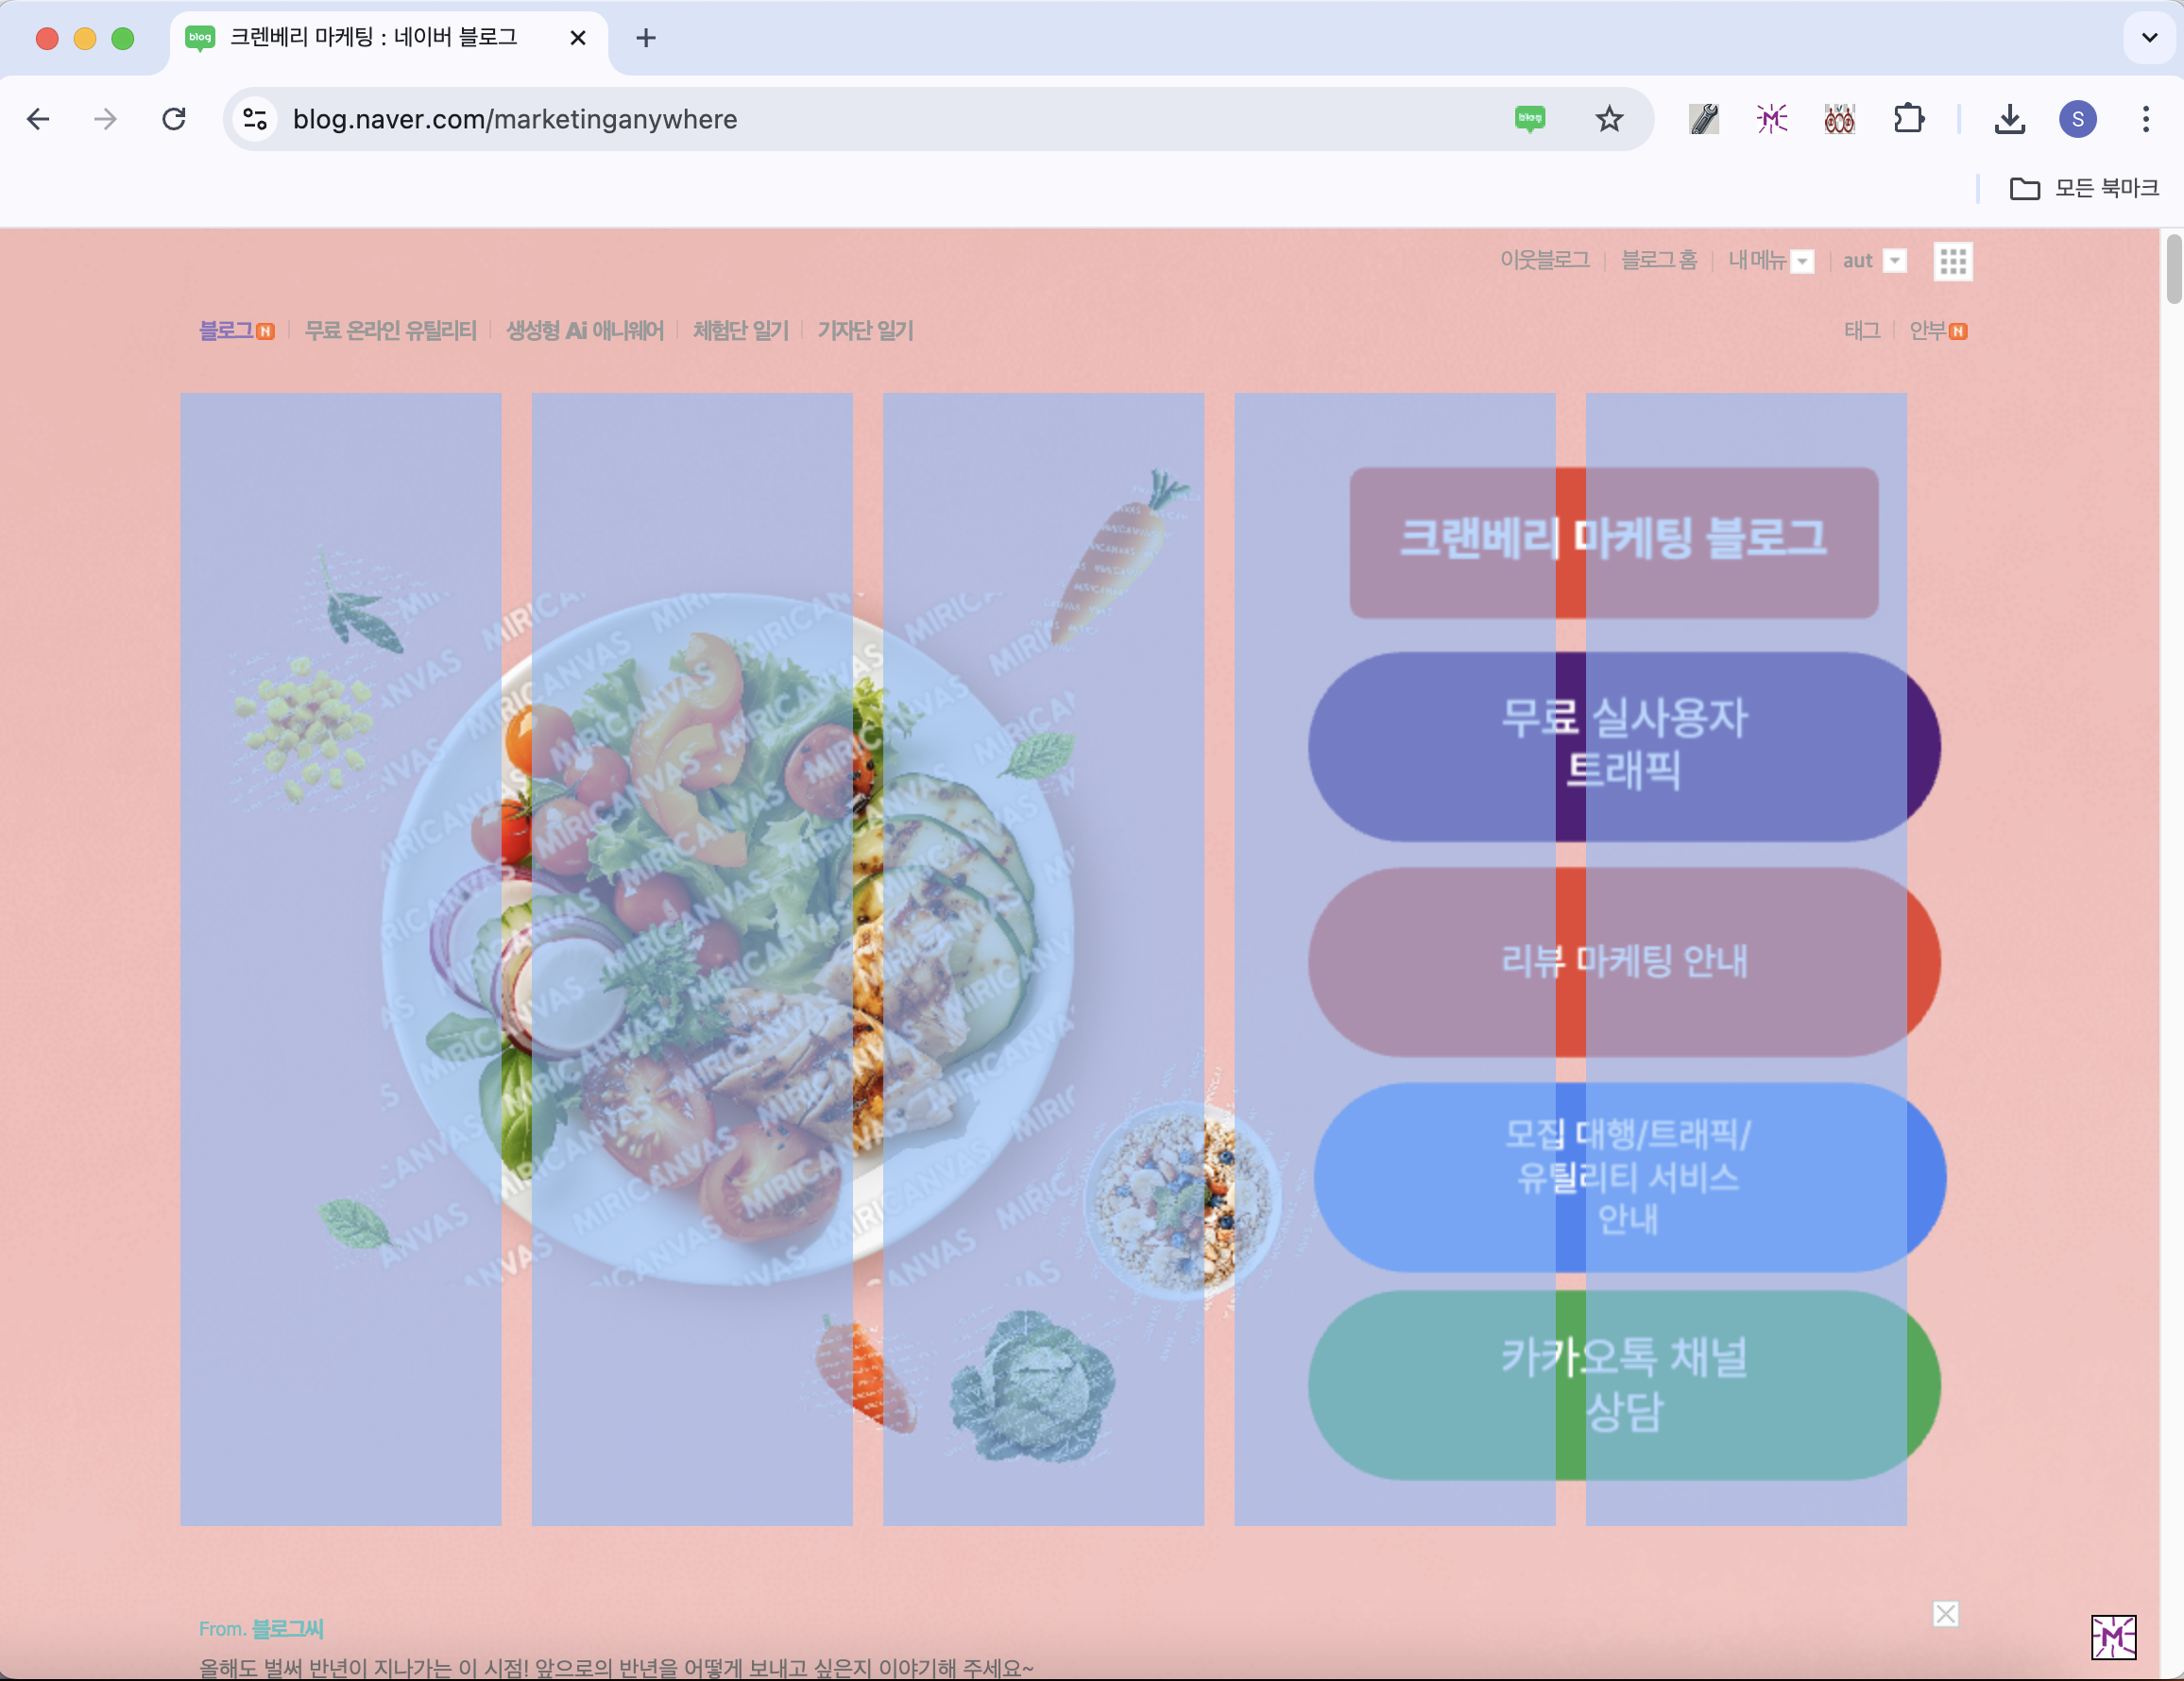
Task: Click 카카오톡 채널 상담 button
Action: tap(1623, 1385)
